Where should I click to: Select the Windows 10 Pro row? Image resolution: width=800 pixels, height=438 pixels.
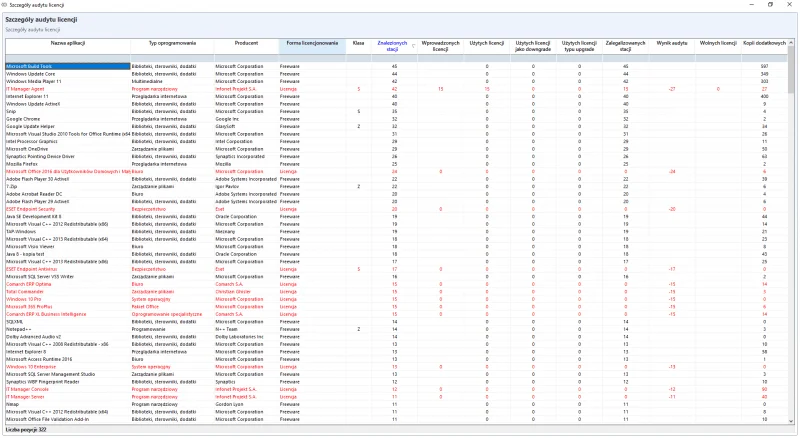click(x=396, y=299)
